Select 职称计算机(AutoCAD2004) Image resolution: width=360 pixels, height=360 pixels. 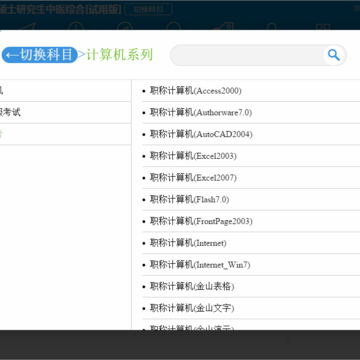[x=201, y=134]
